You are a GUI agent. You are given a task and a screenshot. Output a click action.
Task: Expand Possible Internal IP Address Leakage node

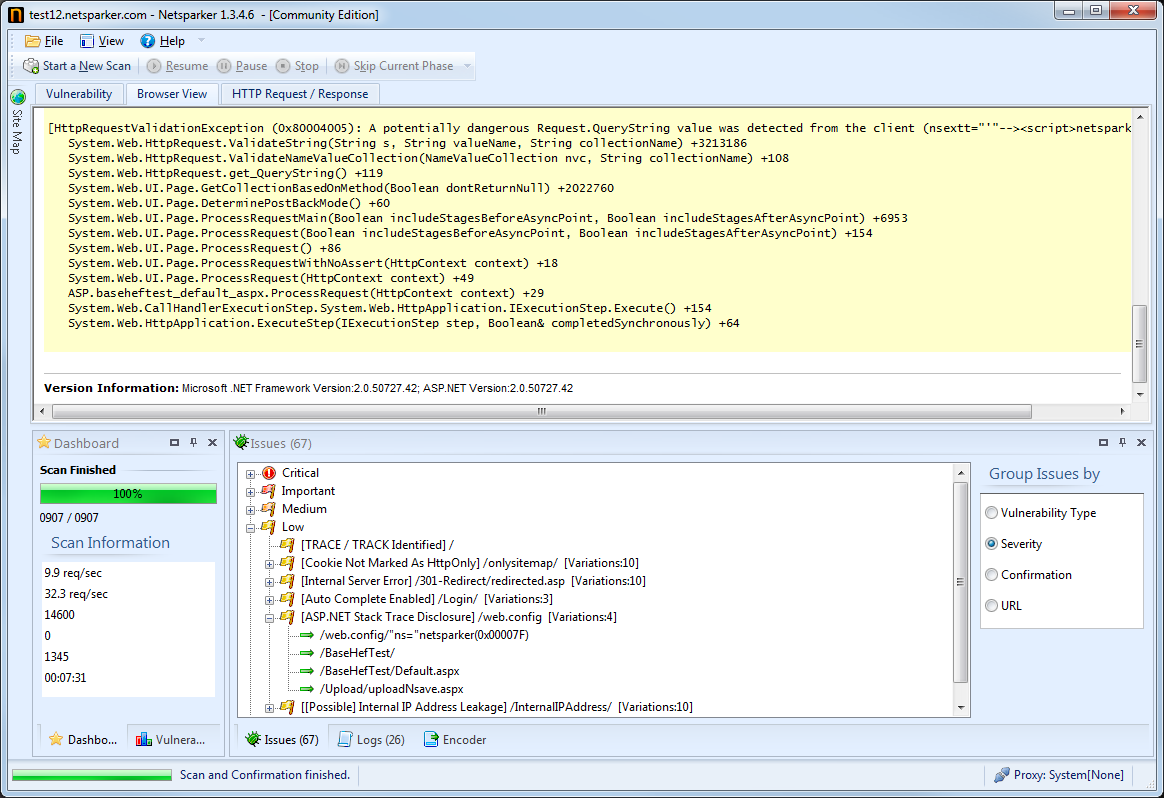(269, 708)
